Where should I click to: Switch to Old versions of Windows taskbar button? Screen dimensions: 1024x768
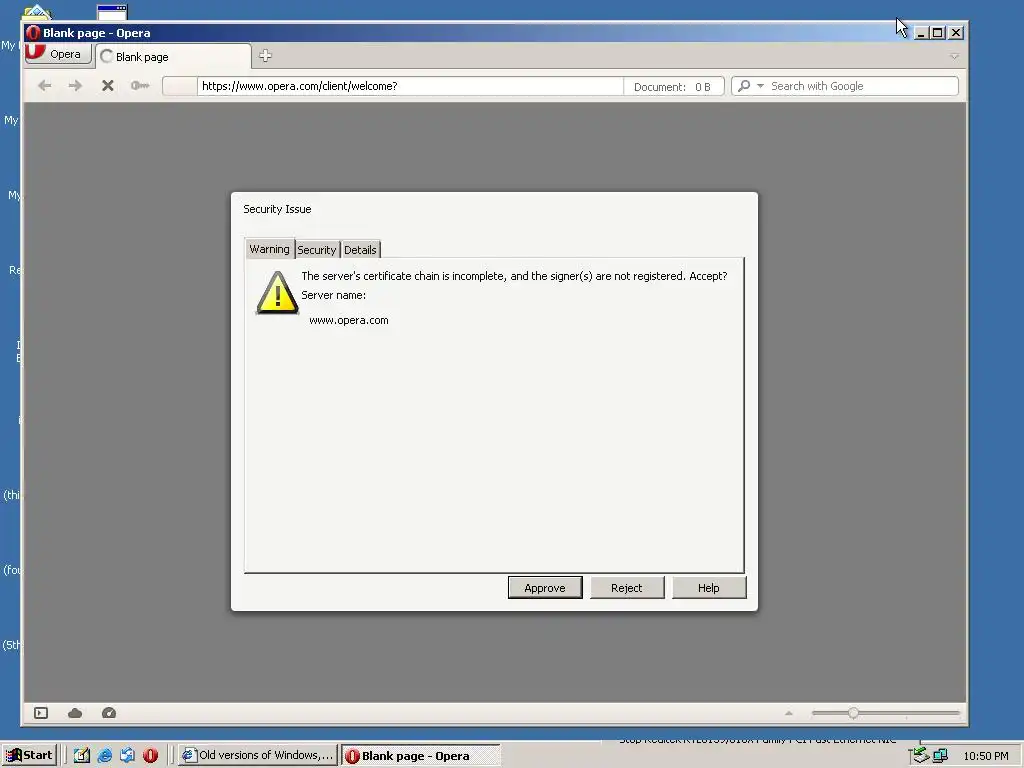[x=258, y=756]
